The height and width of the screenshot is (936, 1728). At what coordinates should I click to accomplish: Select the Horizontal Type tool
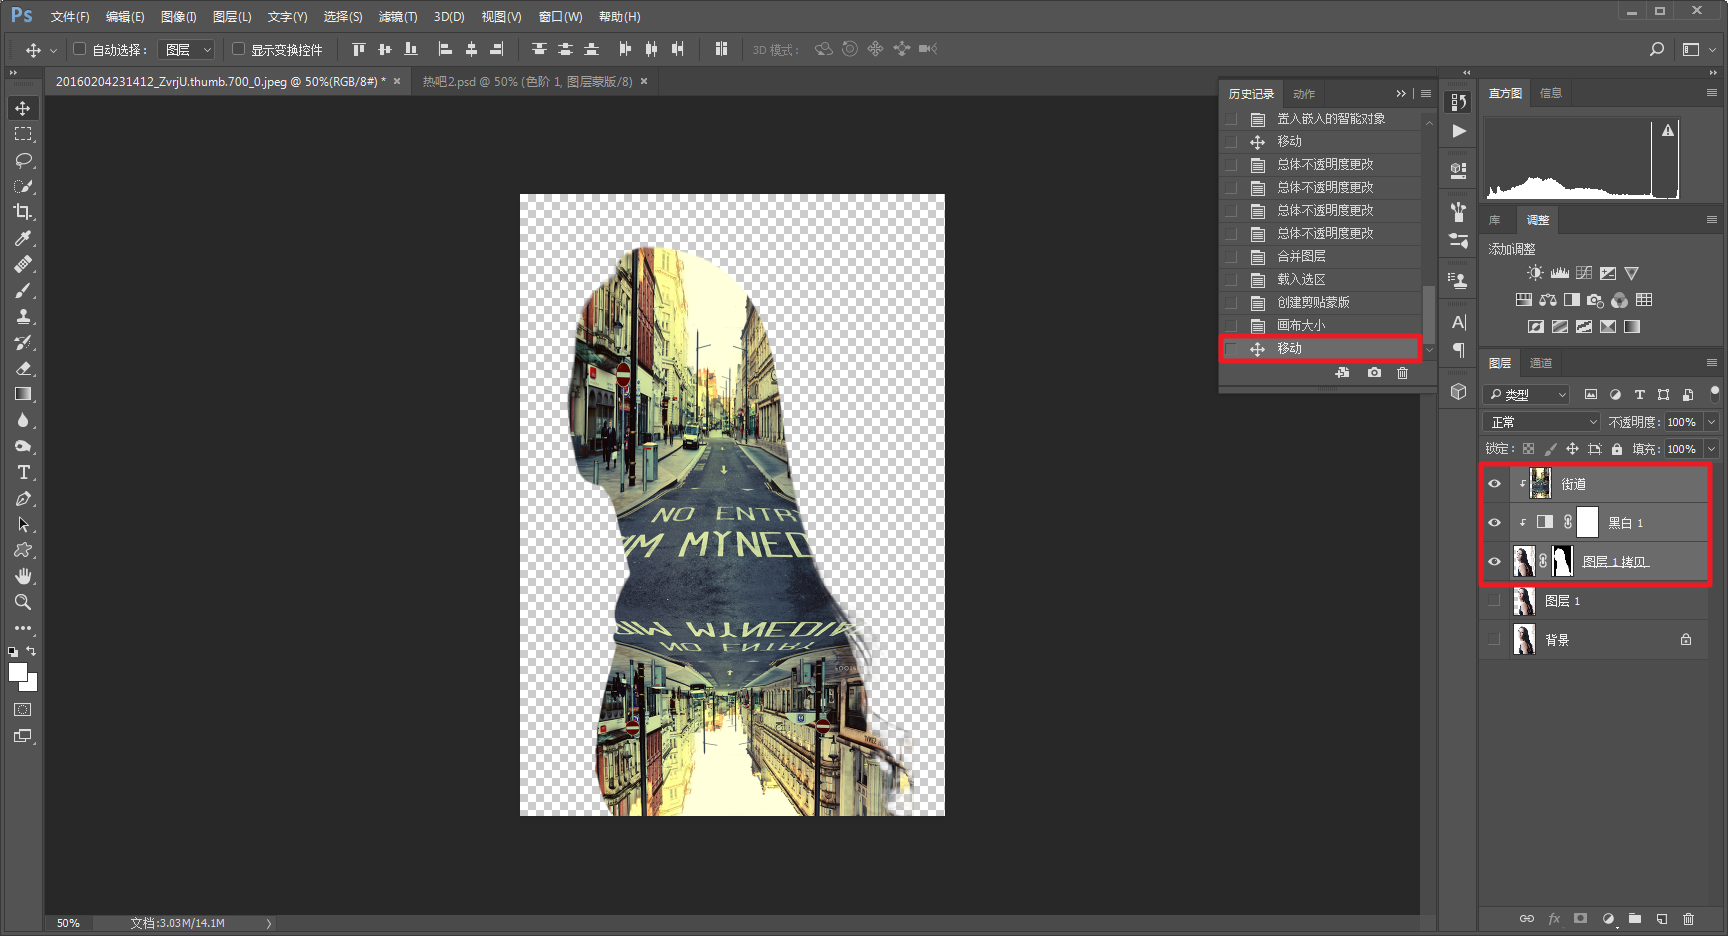point(23,472)
